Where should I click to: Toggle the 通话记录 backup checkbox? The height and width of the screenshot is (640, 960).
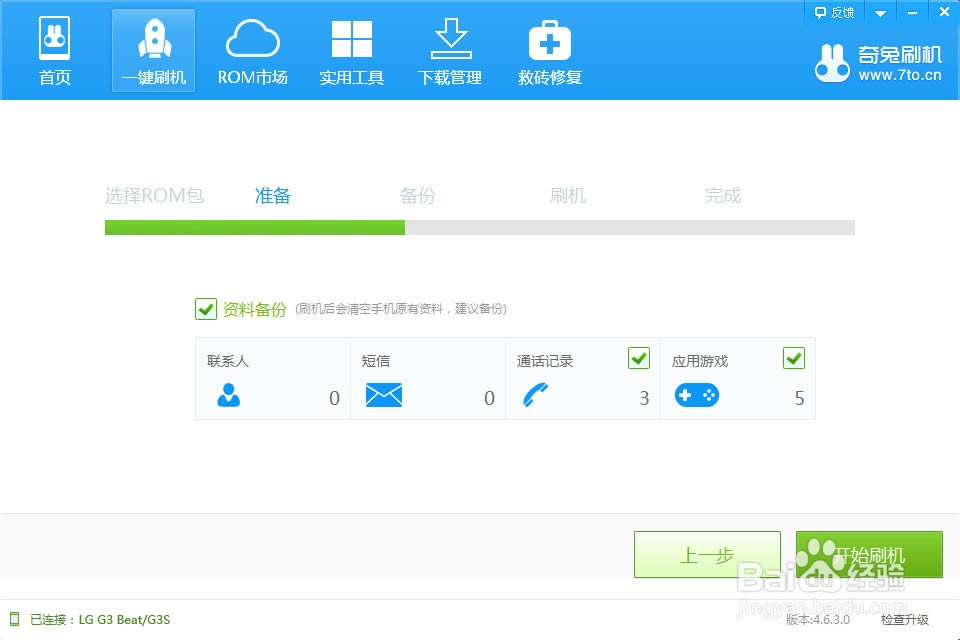[x=638, y=358]
